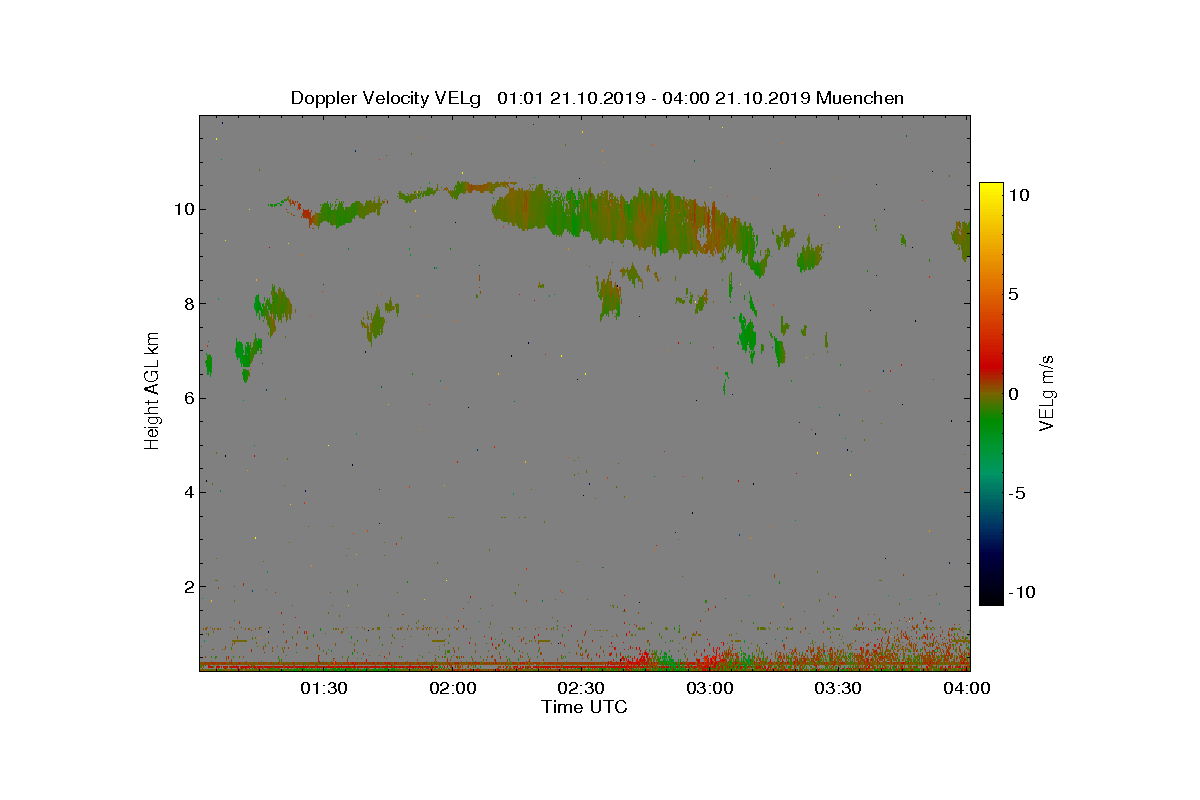This screenshot has width=1200, height=800.
Task: Click the 02:00 time axis label
Action: (453, 688)
